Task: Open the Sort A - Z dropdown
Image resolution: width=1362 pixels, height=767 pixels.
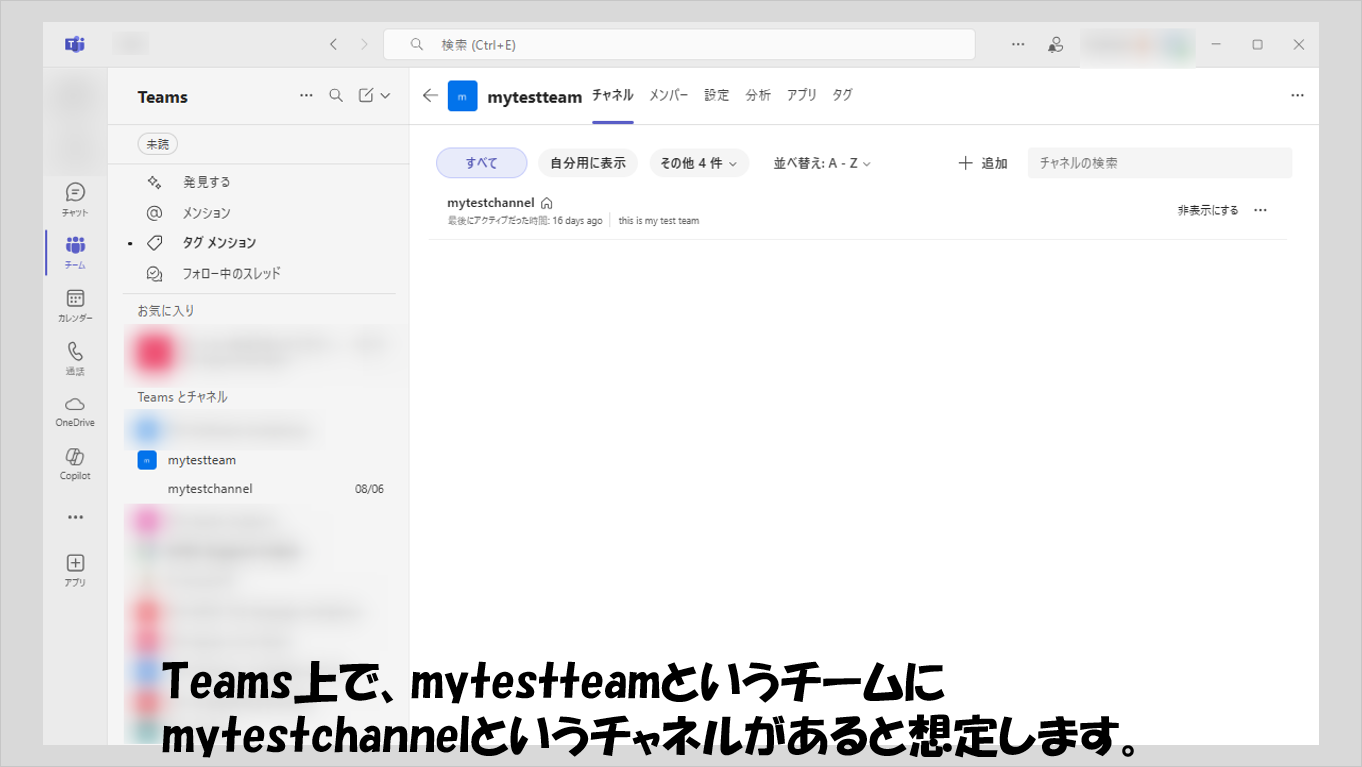Action: tap(822, 163)
